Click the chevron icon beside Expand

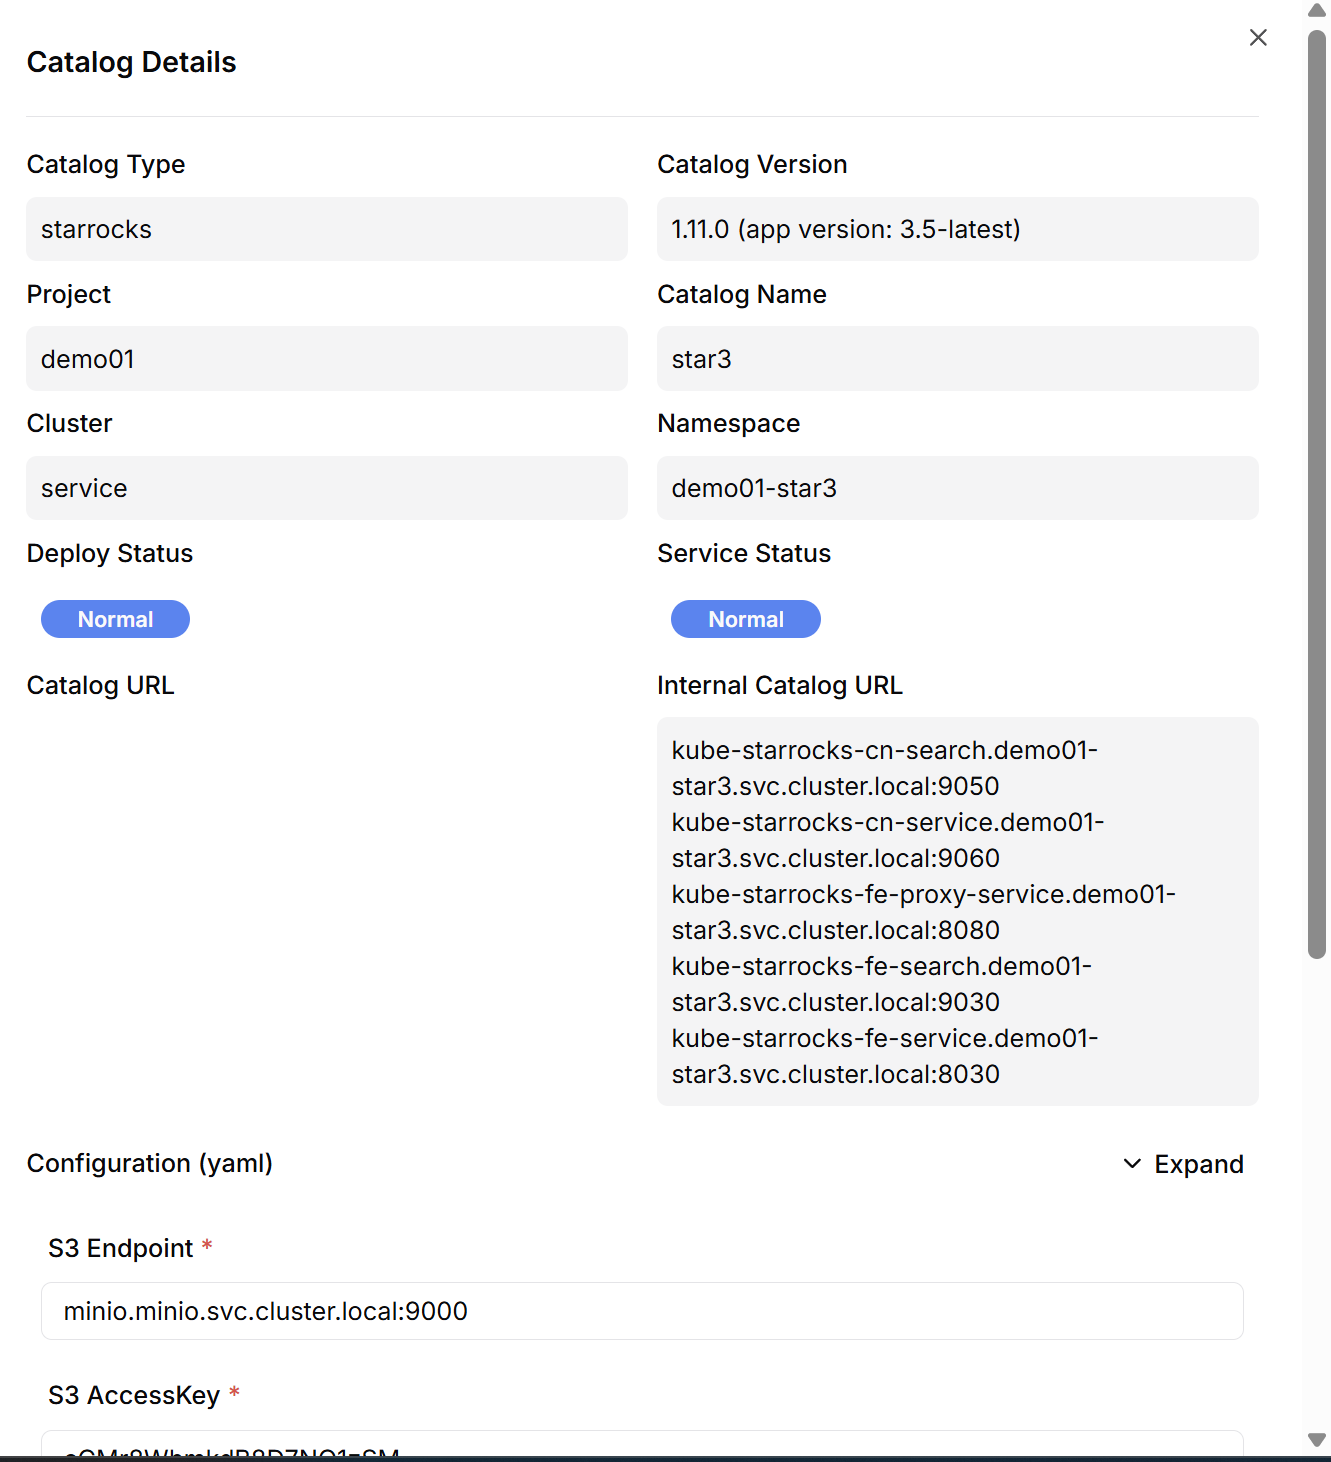(x=1132, y=1164)
